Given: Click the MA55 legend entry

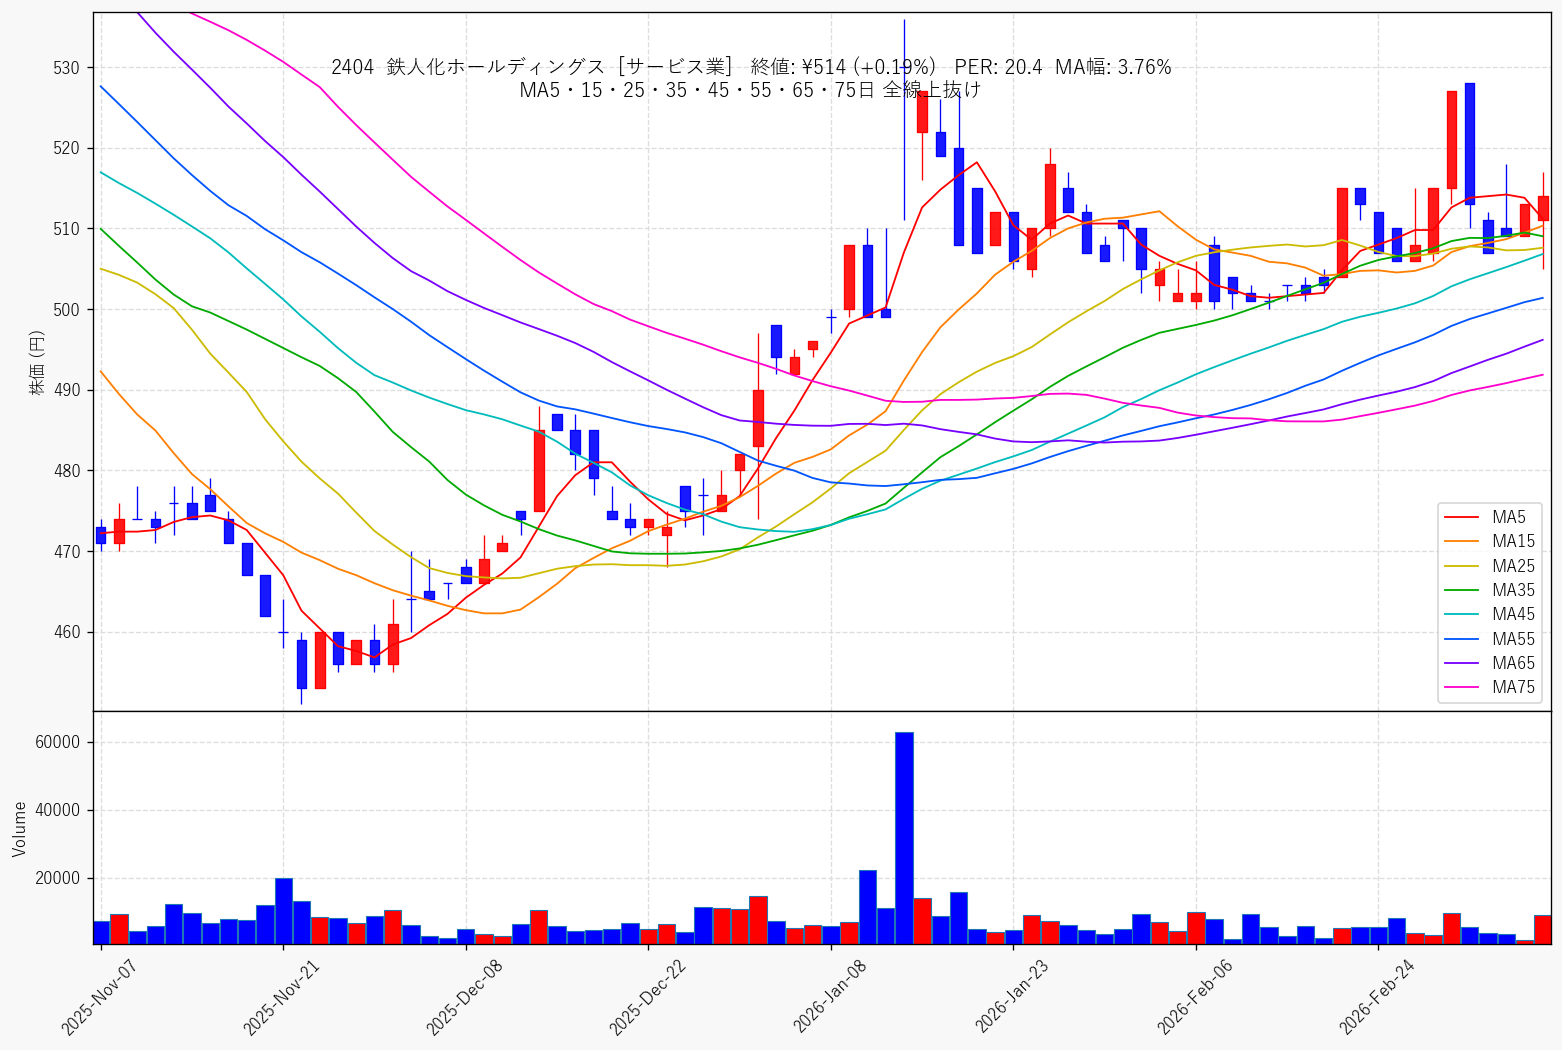Looking at the screenshot, I should click(x=1490, y=639).
